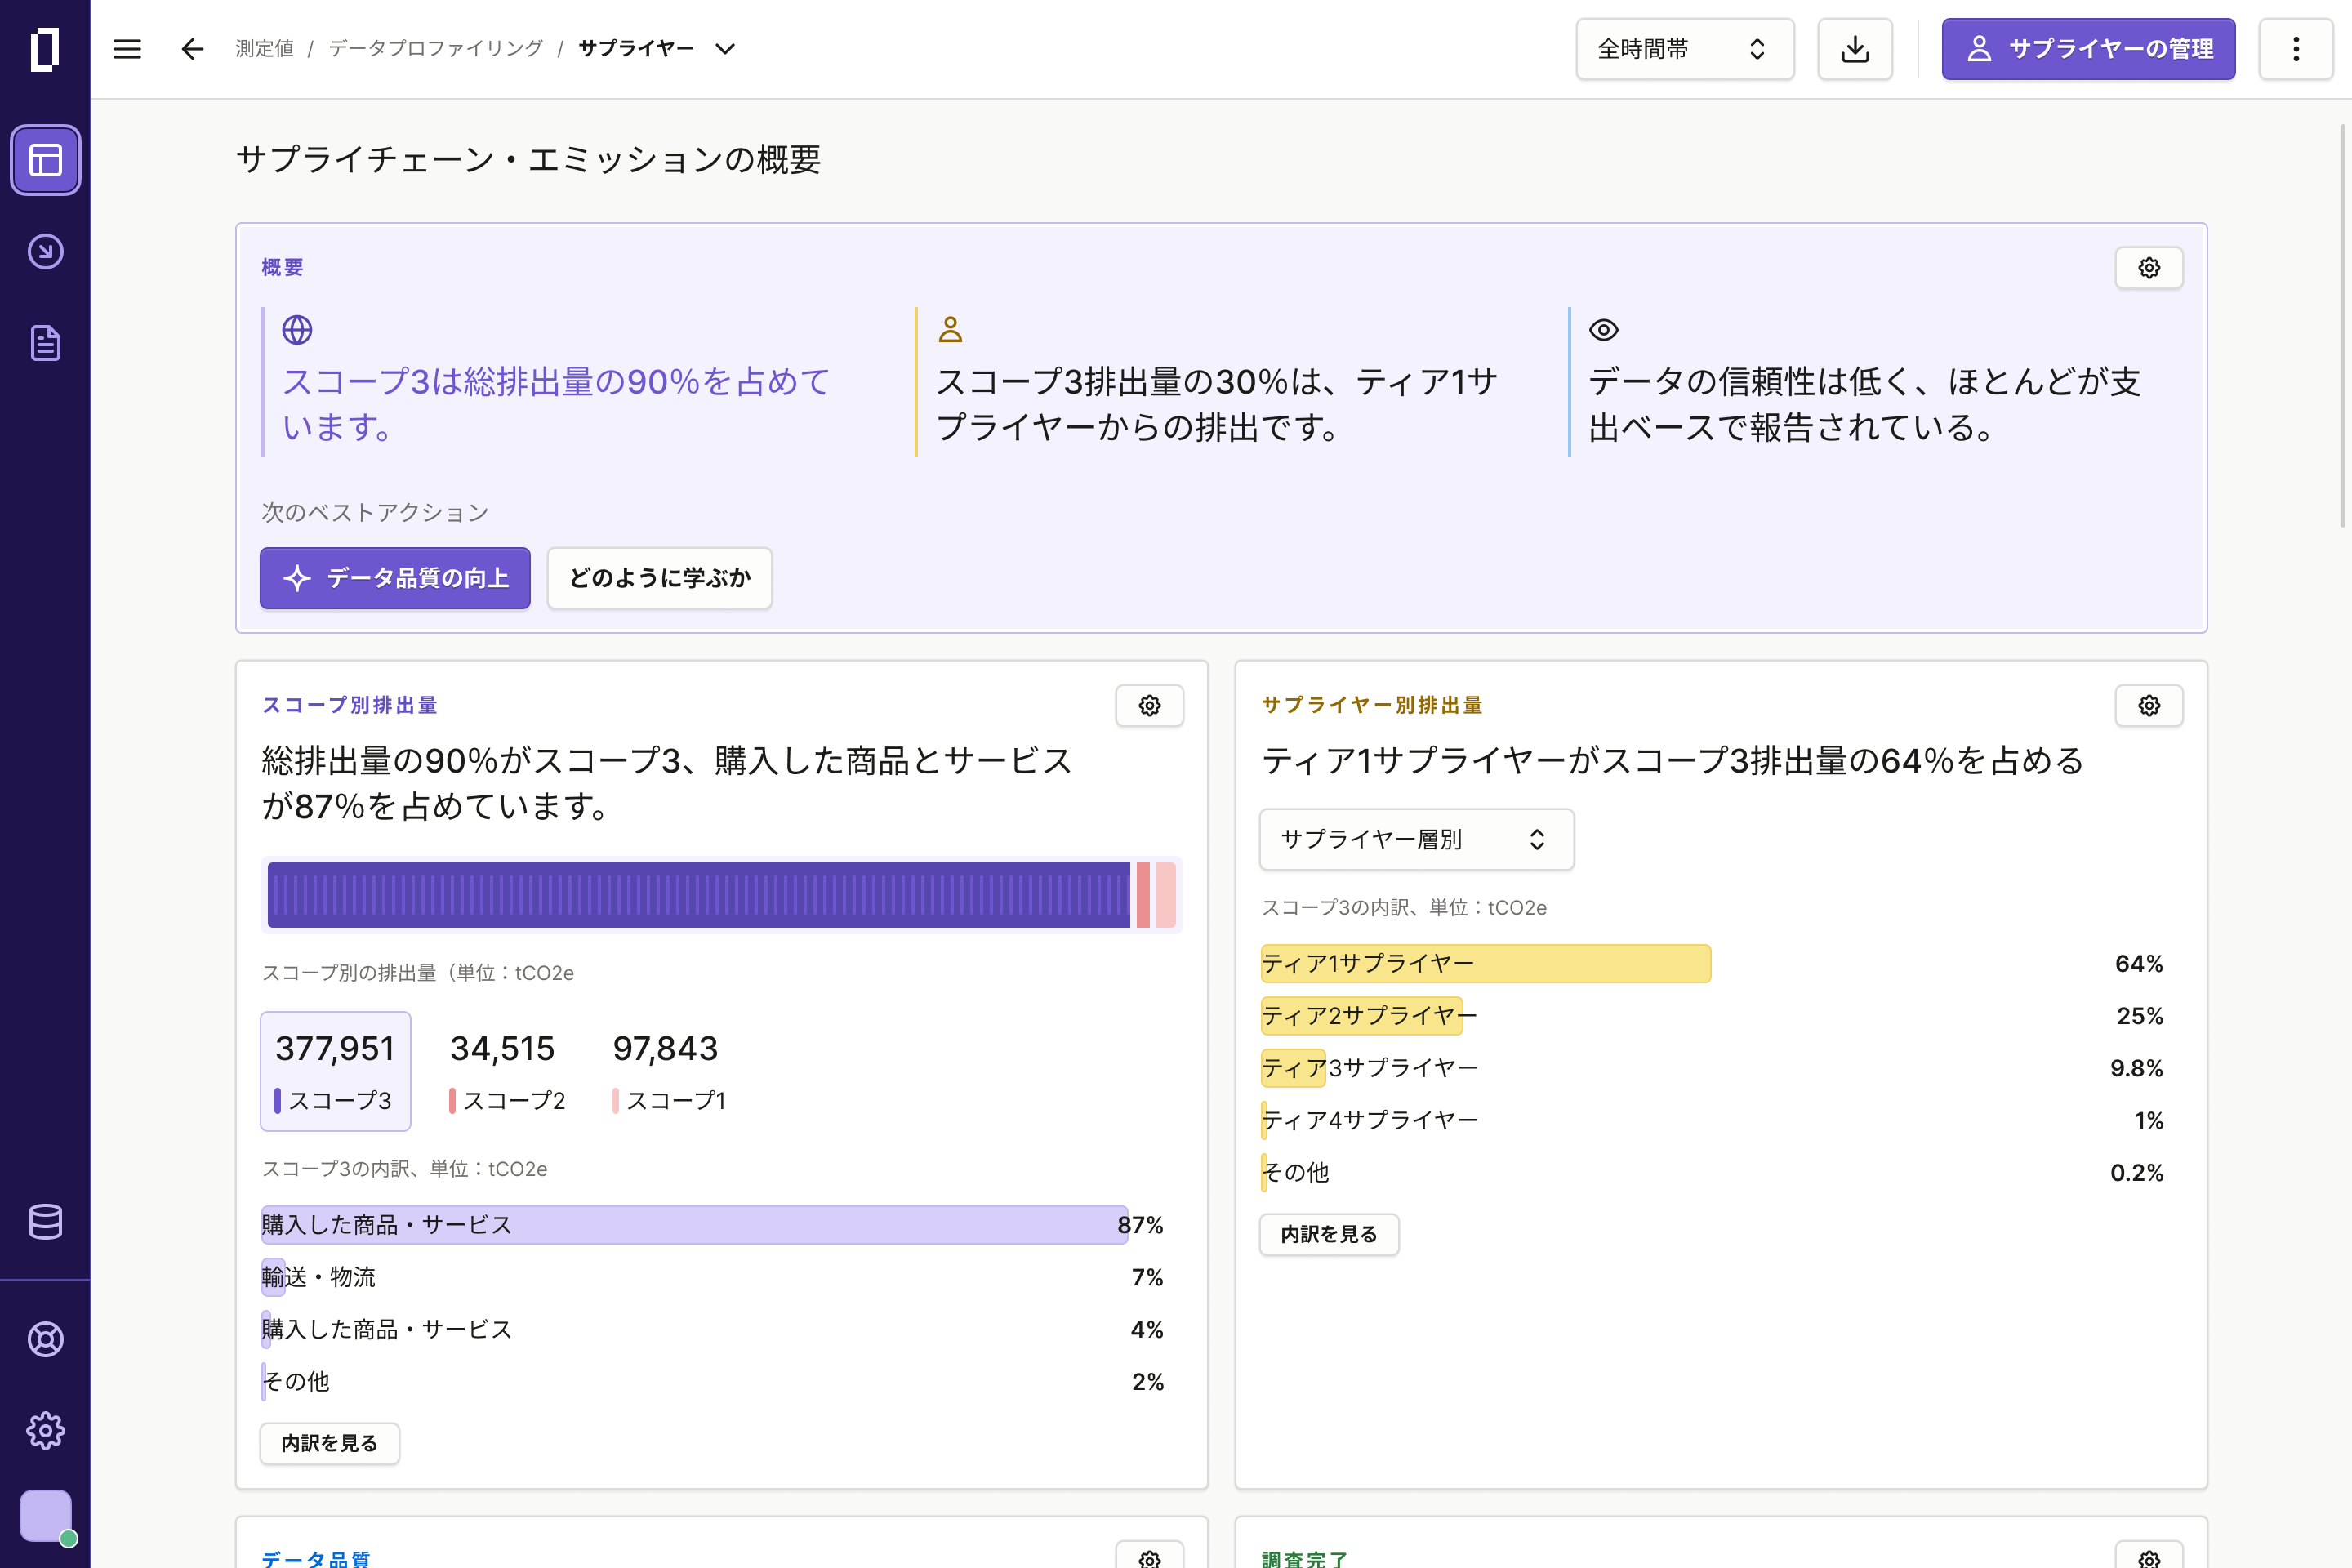
Task: Click the purple Scope 3 segment of emissions bar
Action: click(x=699, y=895)
